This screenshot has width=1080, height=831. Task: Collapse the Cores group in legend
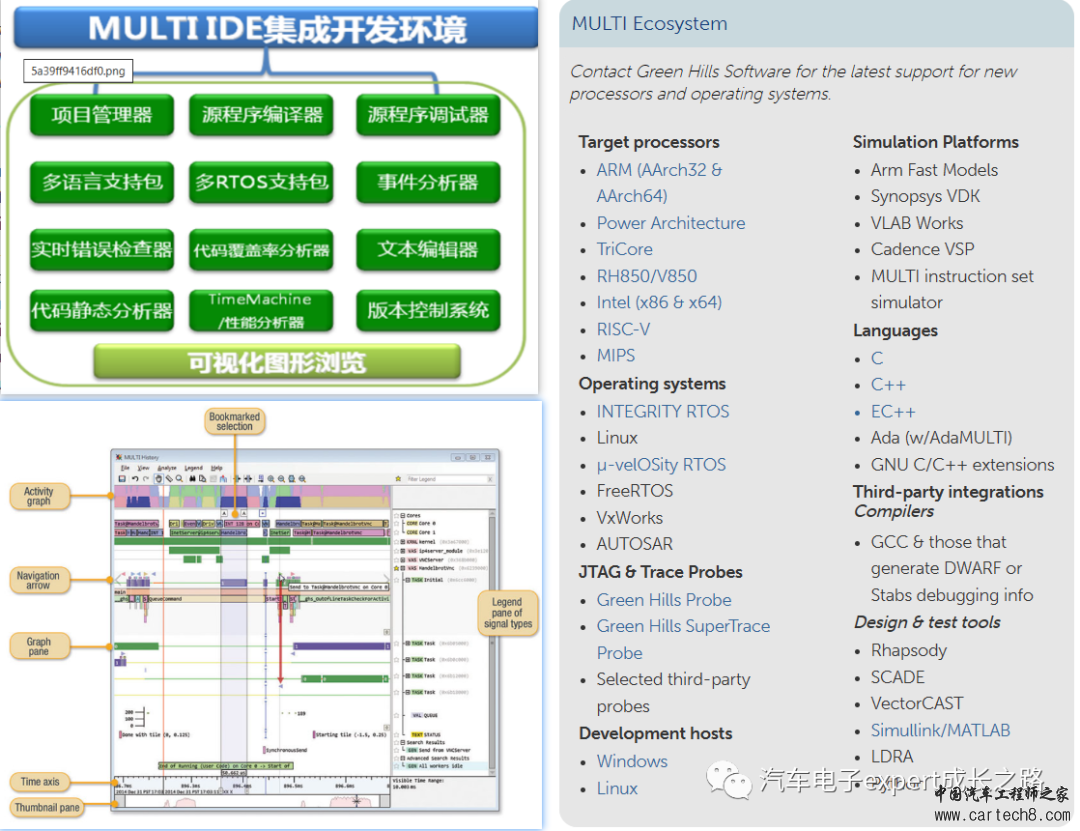point(403,515)
